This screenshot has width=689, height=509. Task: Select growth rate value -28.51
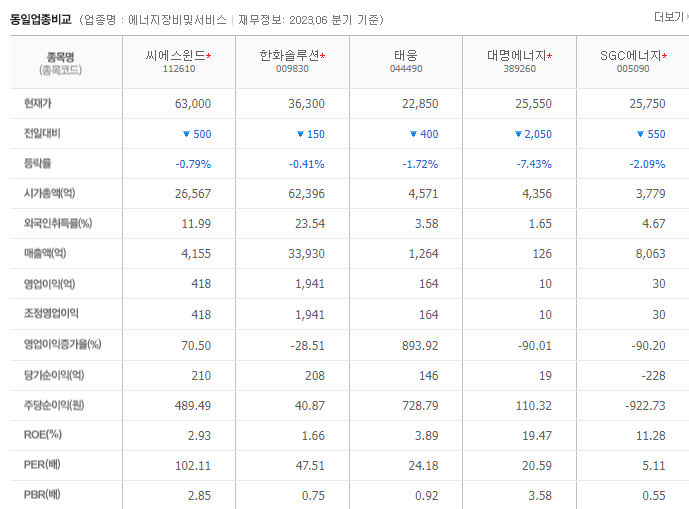[308, 345]
